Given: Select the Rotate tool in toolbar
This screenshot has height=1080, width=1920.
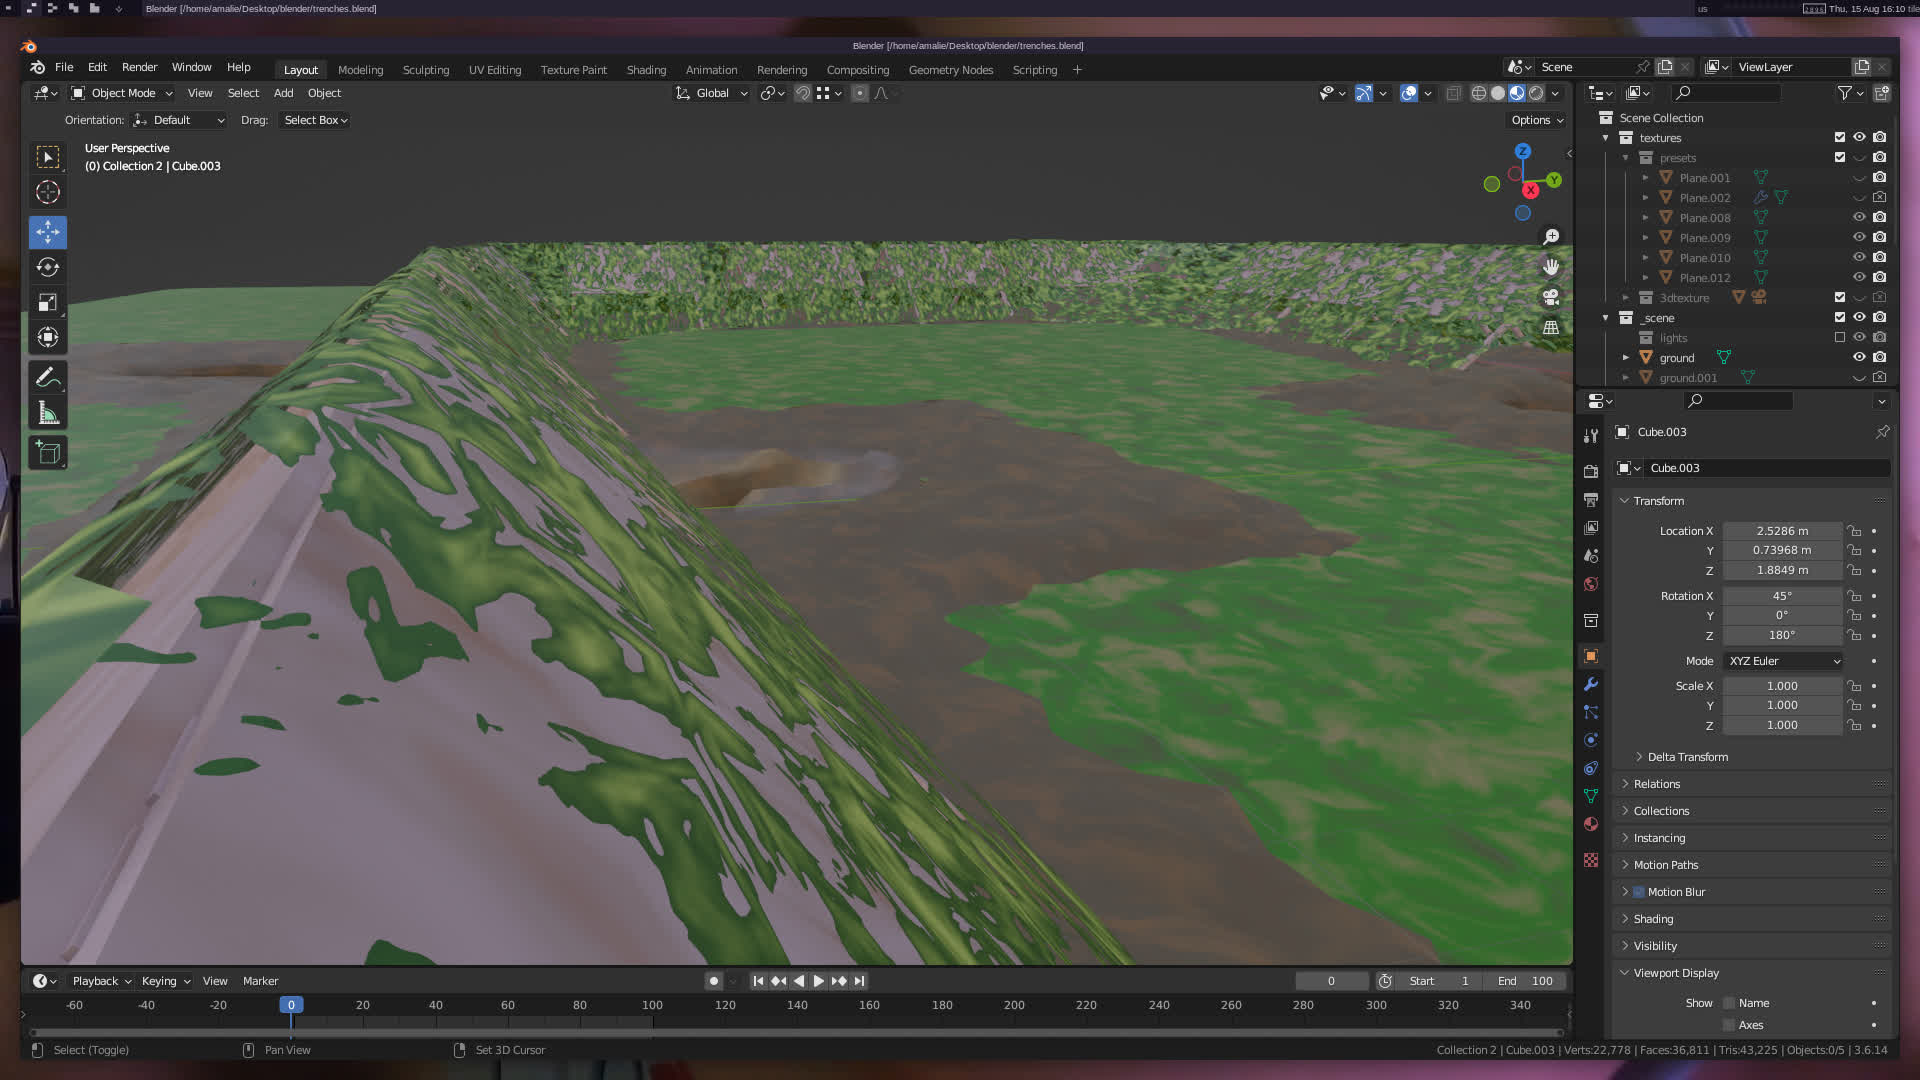Looking at the screenshot, I should tap(47, 267).
